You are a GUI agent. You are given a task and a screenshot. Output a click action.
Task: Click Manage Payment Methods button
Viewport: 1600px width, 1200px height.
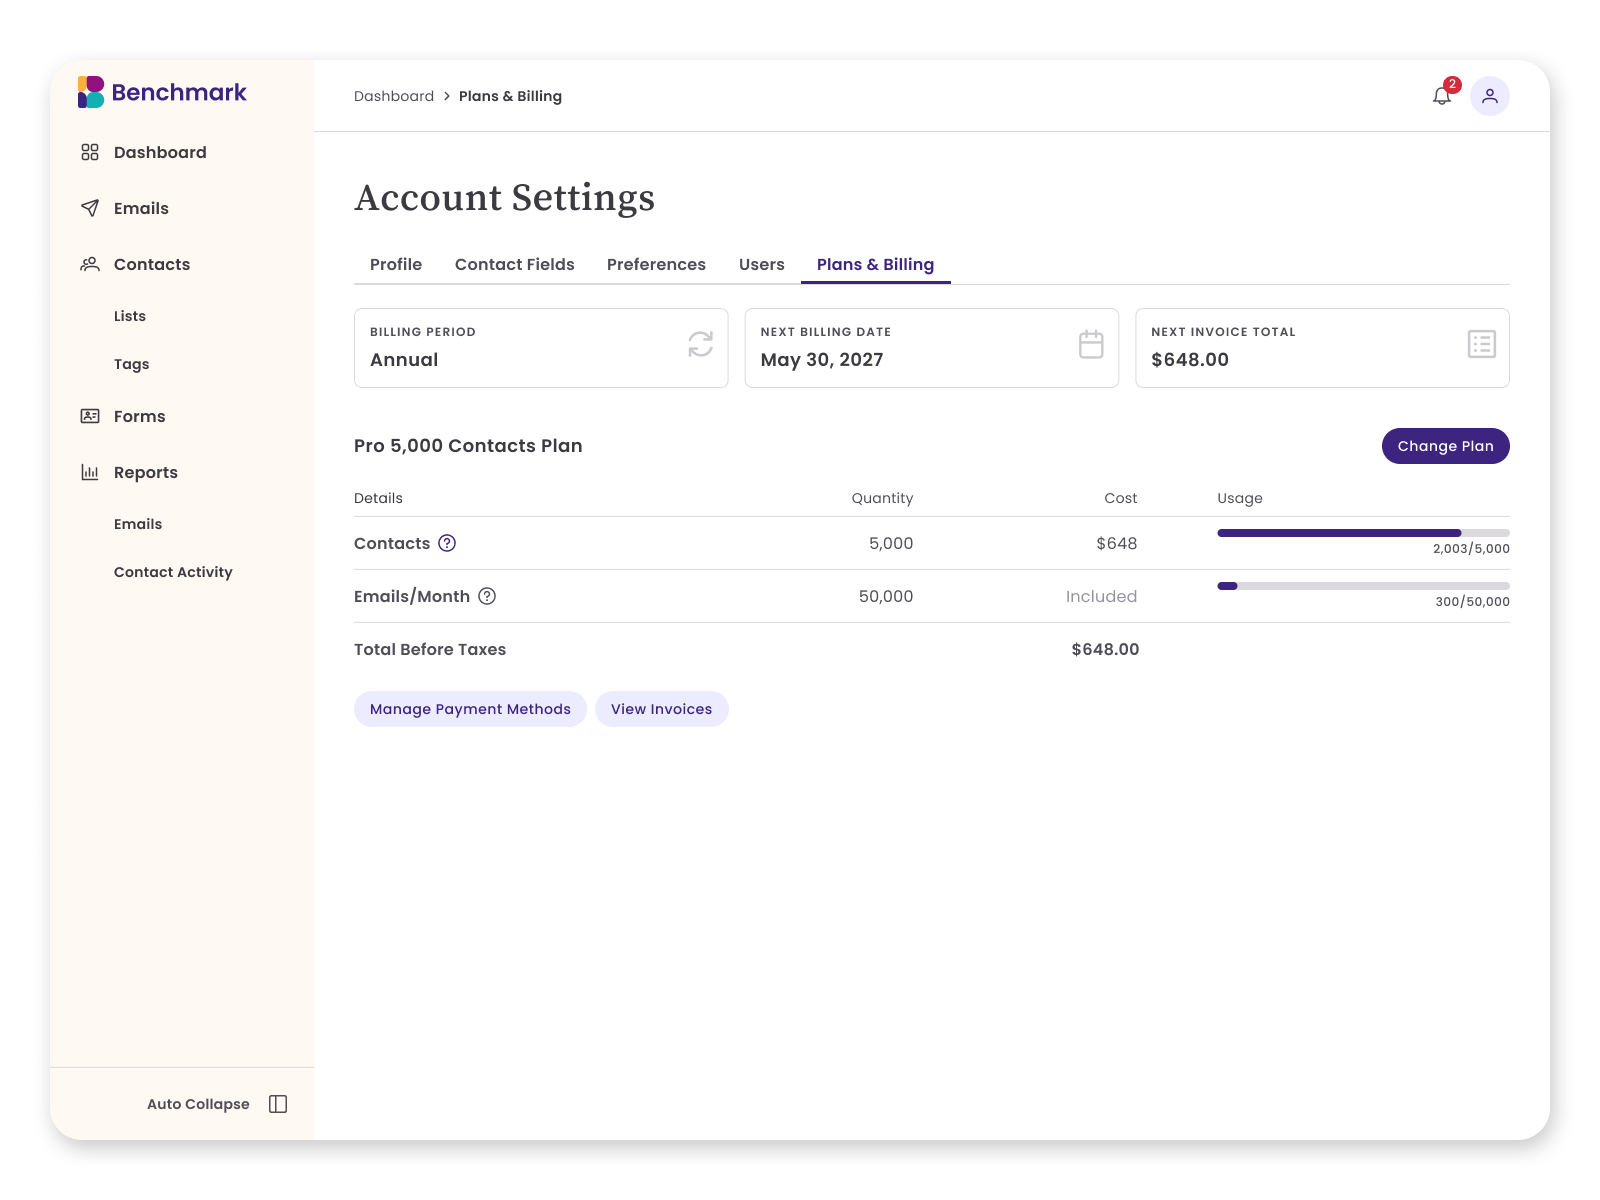470,709
